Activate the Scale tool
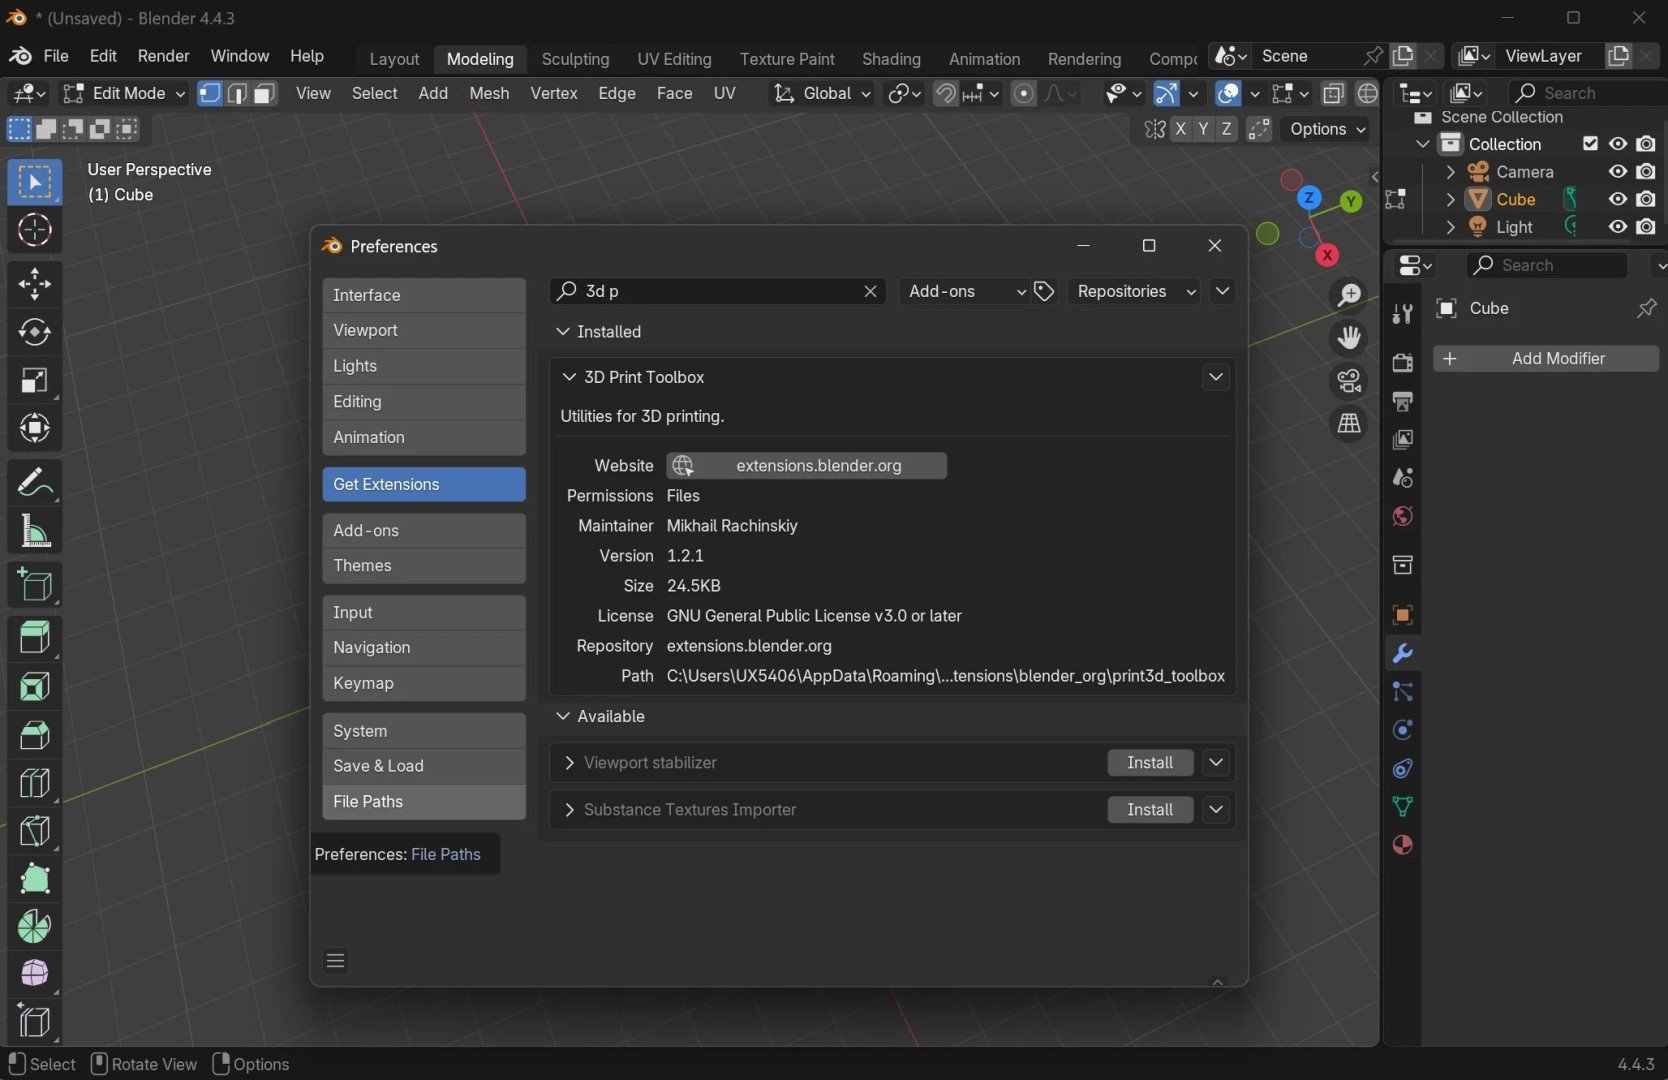Screen dimensions: 1668x1080 tap(34, 380)
